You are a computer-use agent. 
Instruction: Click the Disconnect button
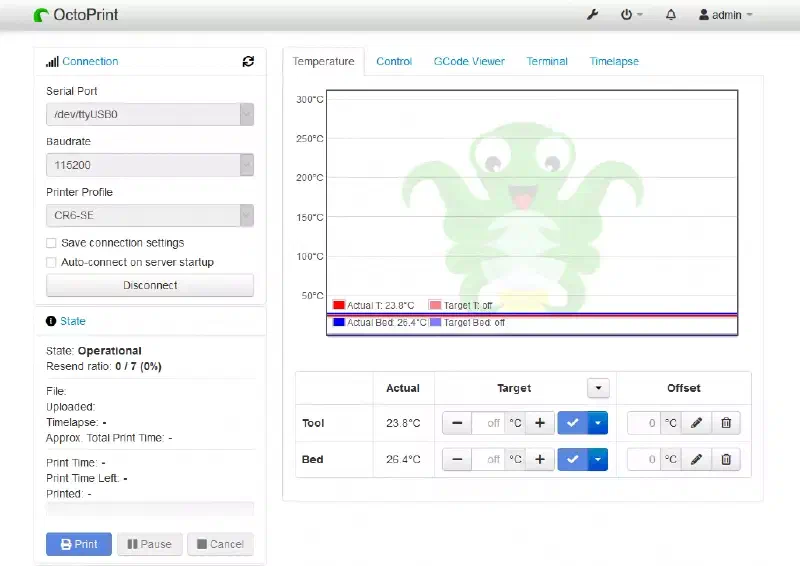[150, 285]
